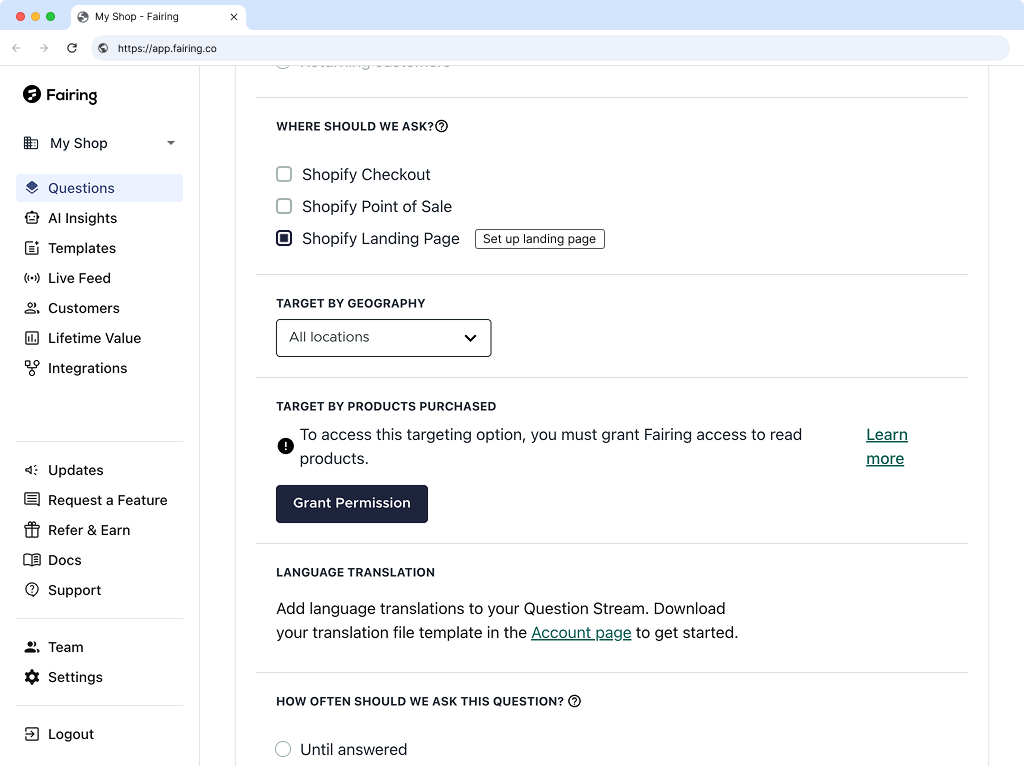The width and height of the screenshot is (1024, 766).
Task: Enable the Shopify Checkout option
Action: click(x=284, y=174)
